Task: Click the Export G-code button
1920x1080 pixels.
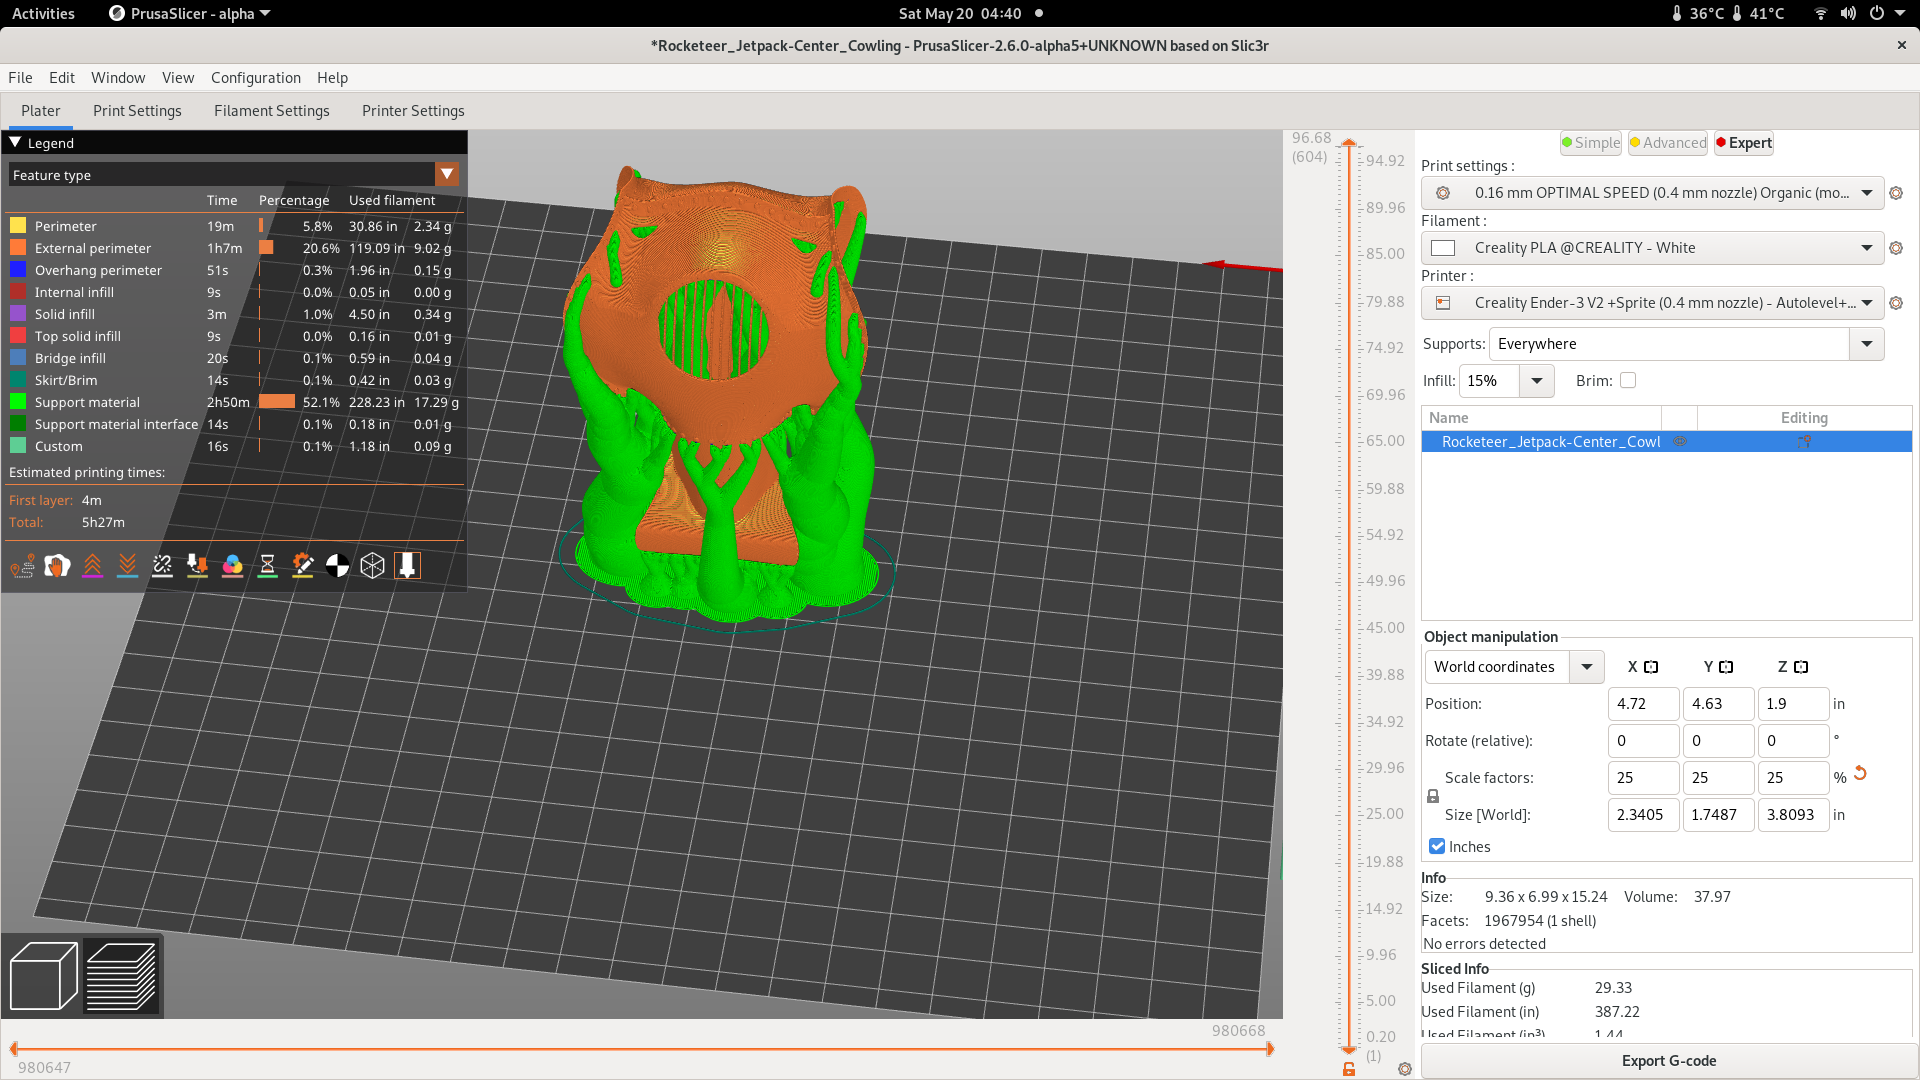Action: pos(1669,1061)
